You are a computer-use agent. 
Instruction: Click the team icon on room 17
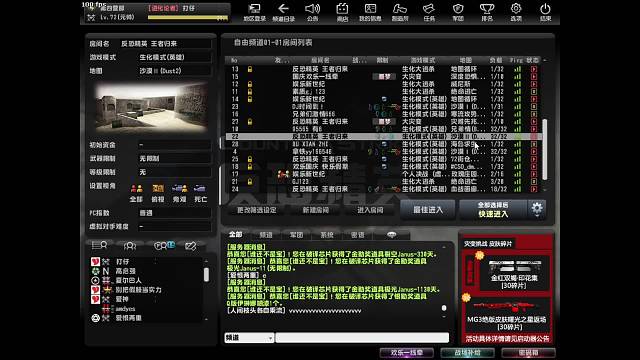pos(283,174)
